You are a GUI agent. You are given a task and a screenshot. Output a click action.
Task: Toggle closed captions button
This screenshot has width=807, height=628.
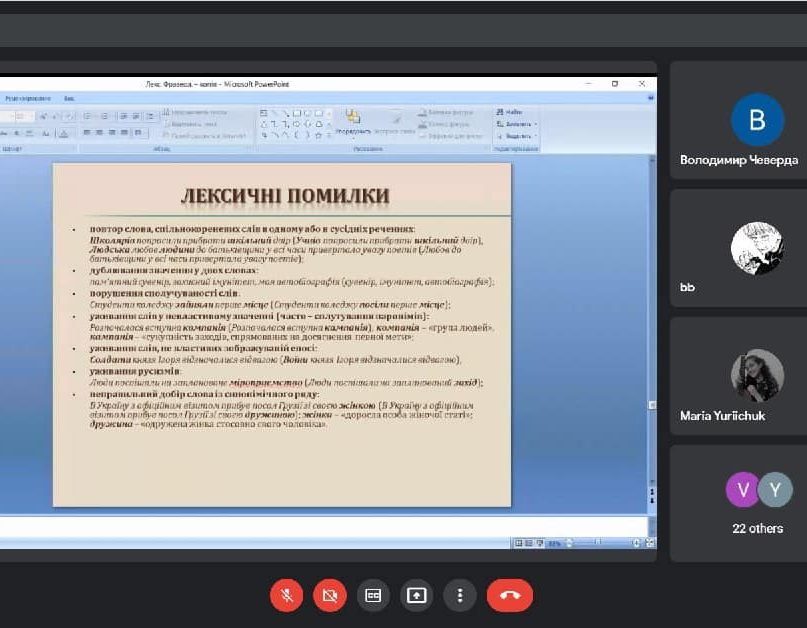pos(373,595)
